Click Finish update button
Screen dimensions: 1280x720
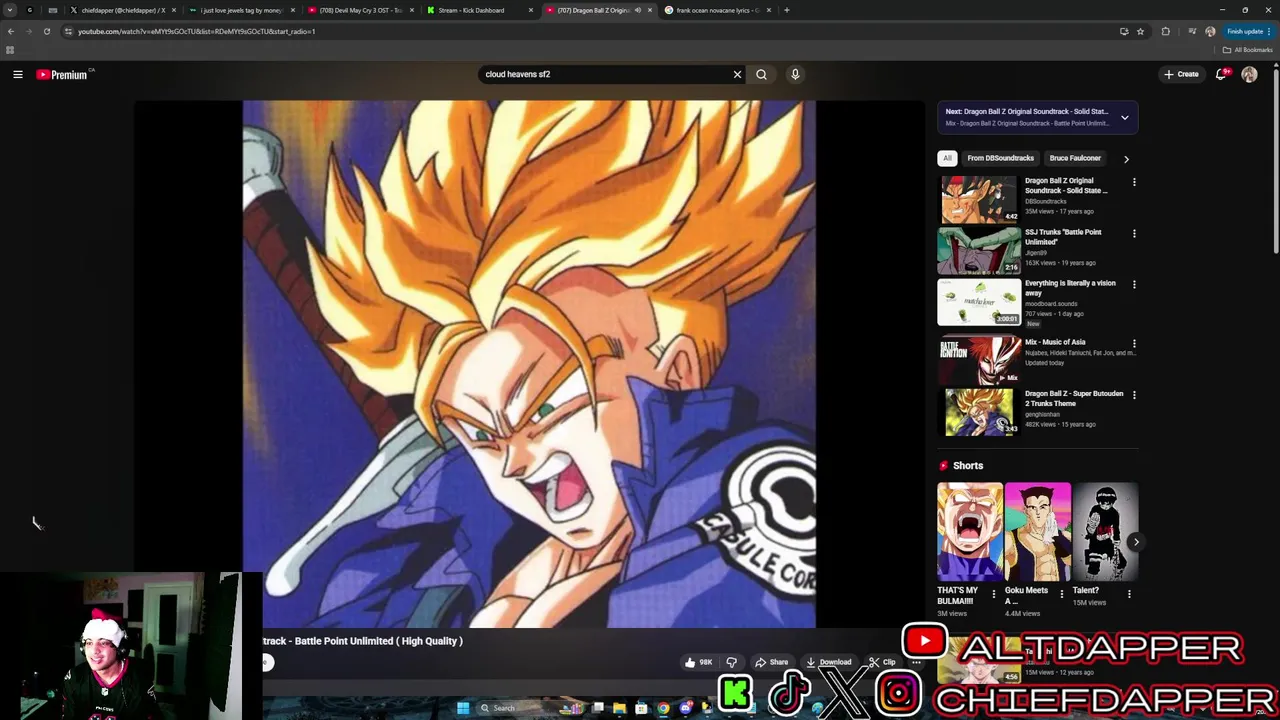point(1249,31)
